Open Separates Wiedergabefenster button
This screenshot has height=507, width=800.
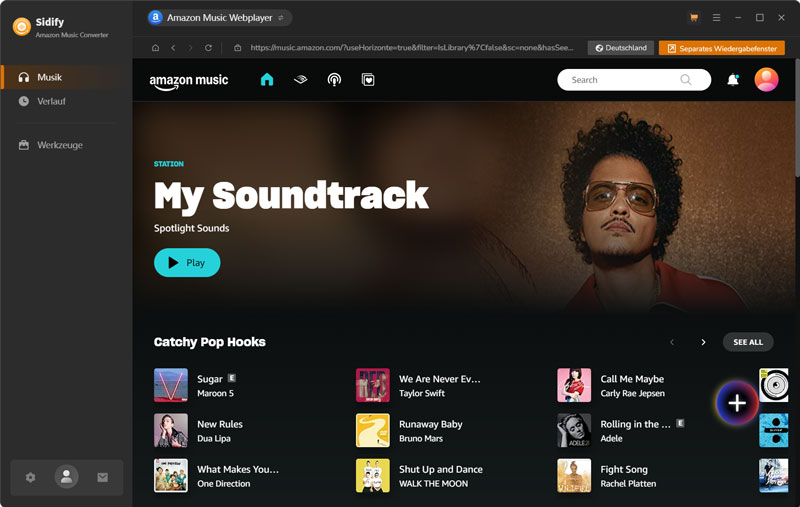pos(722,48)
